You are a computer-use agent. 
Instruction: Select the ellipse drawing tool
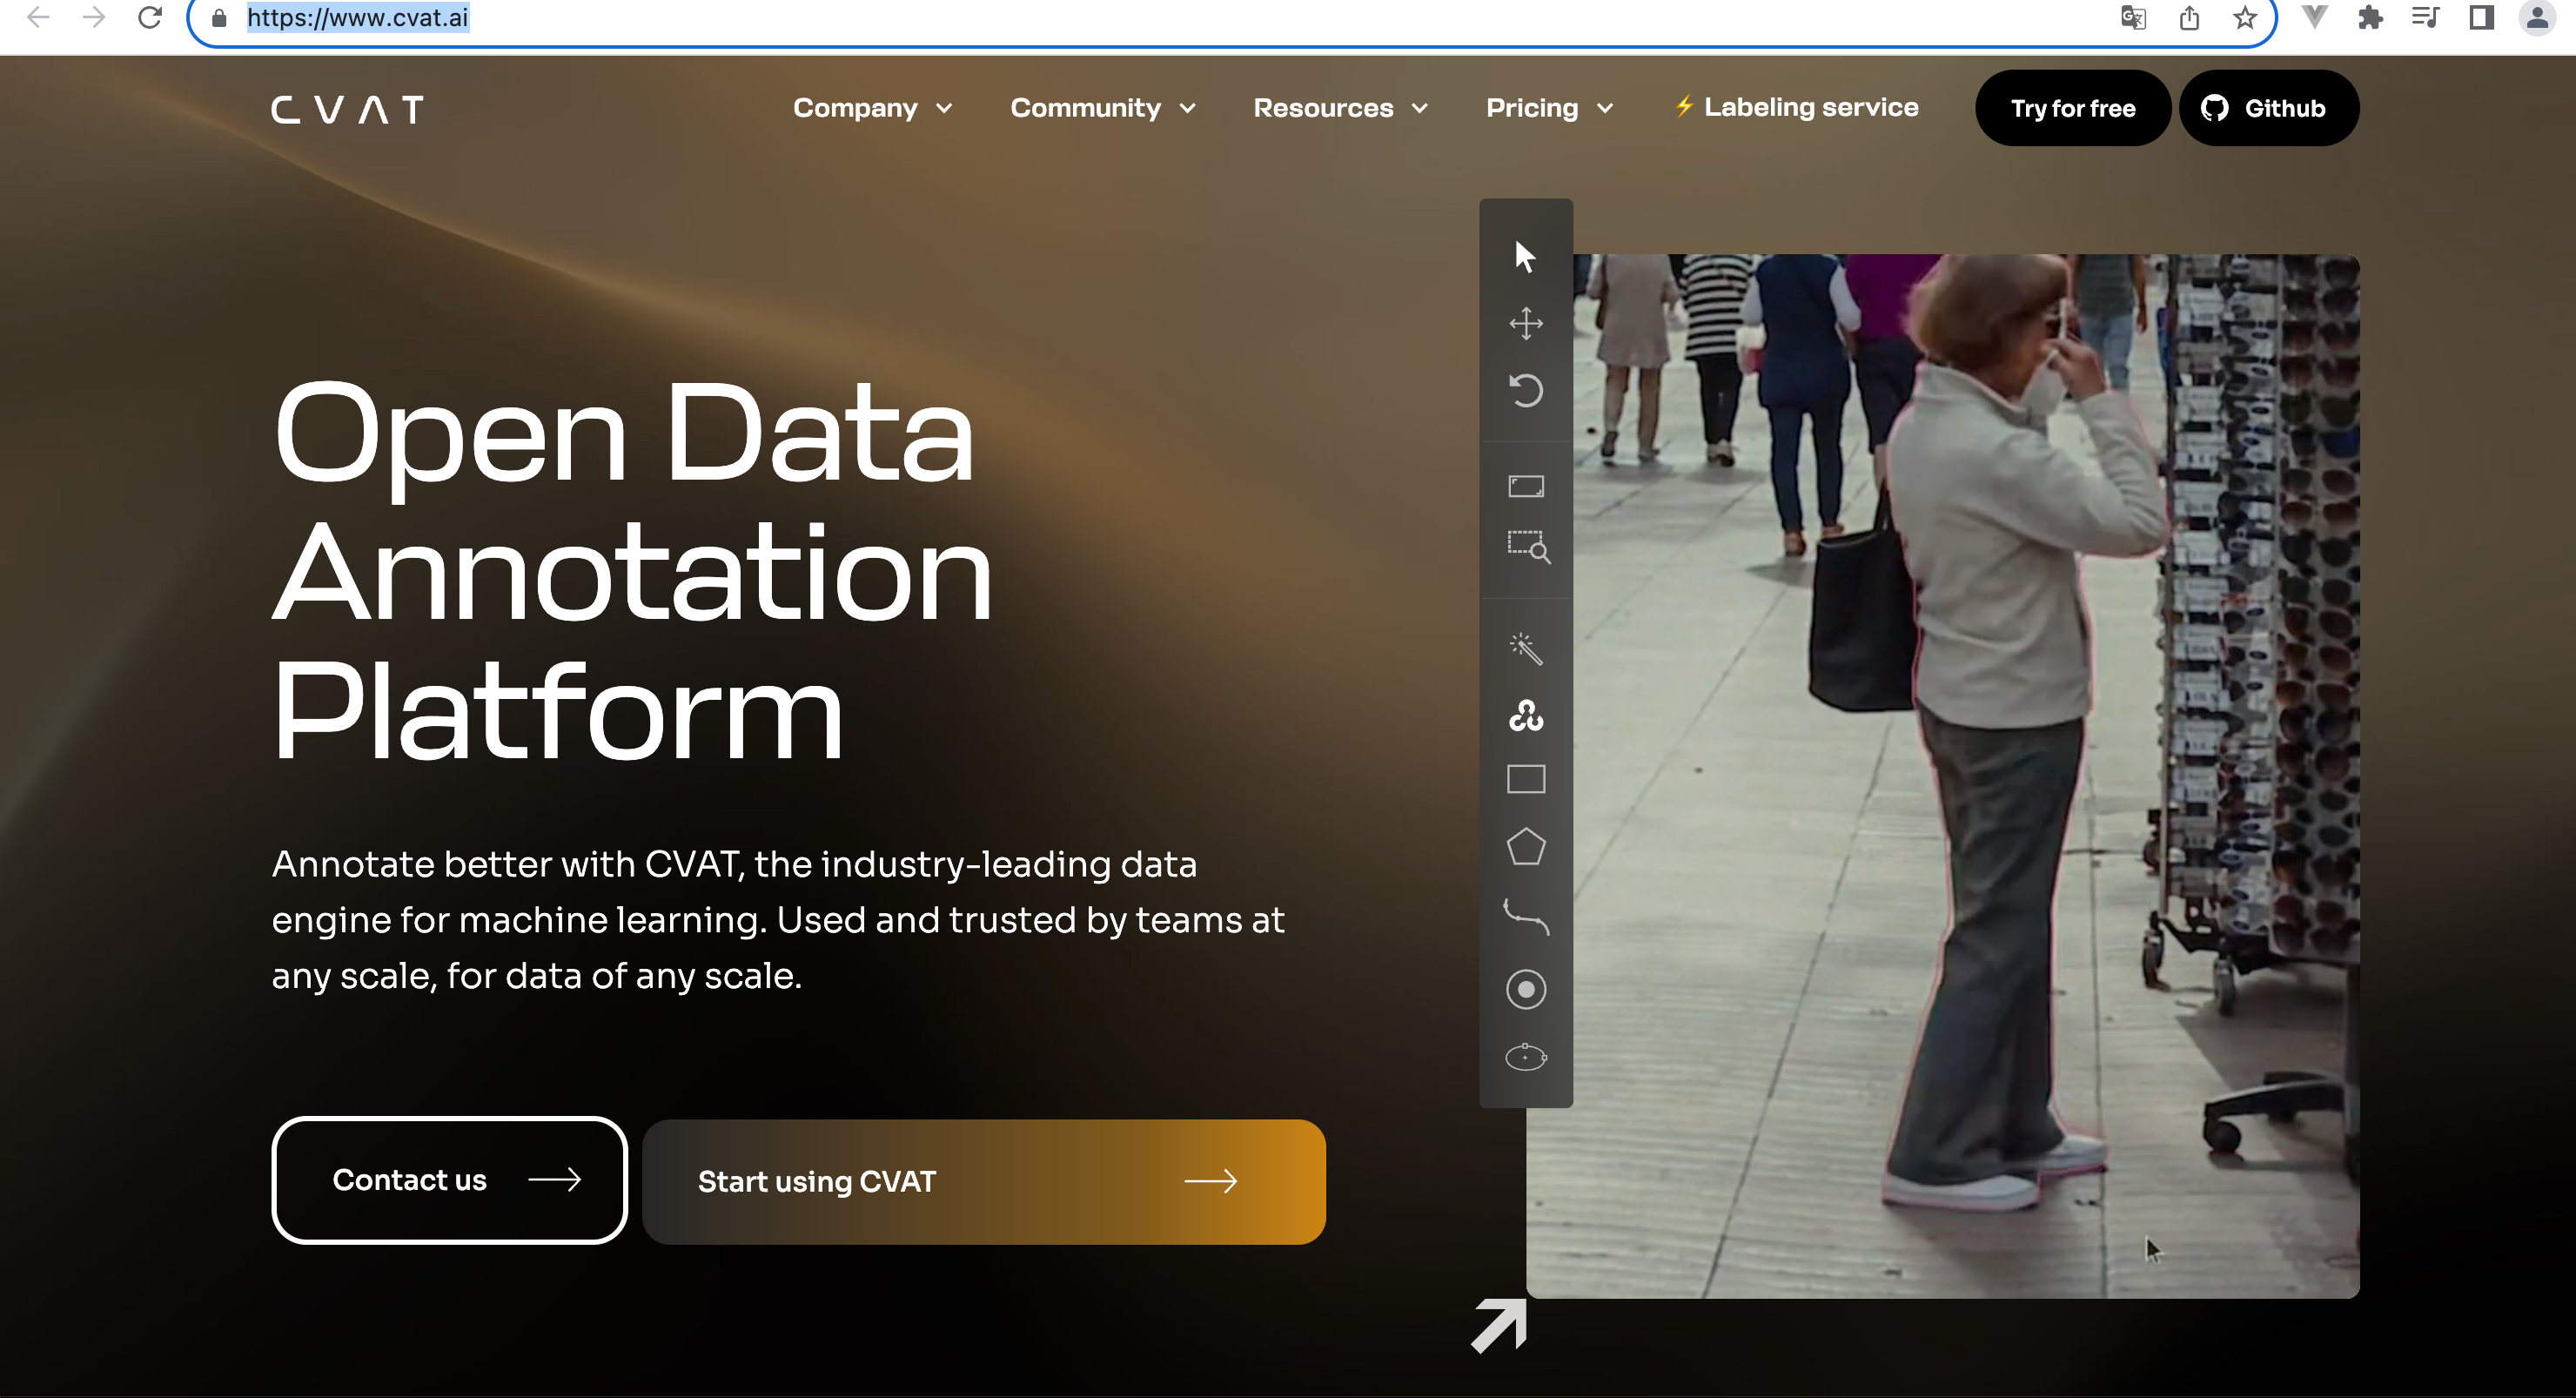coord(1525,1057)
